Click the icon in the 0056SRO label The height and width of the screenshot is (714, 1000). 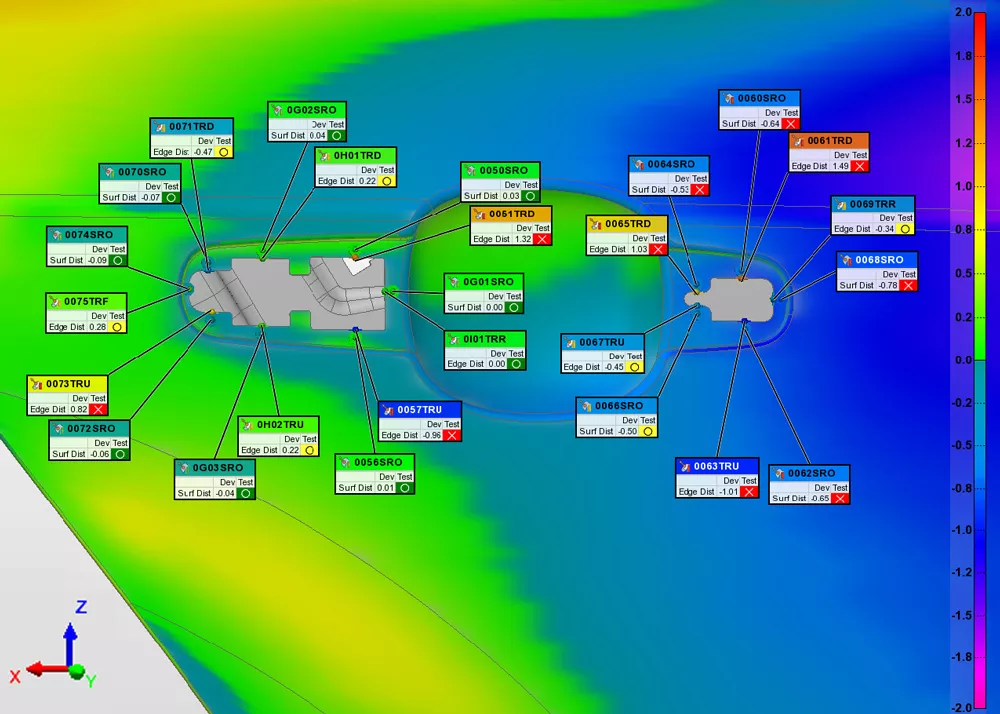pyautogui.click(x=345, y=462)
